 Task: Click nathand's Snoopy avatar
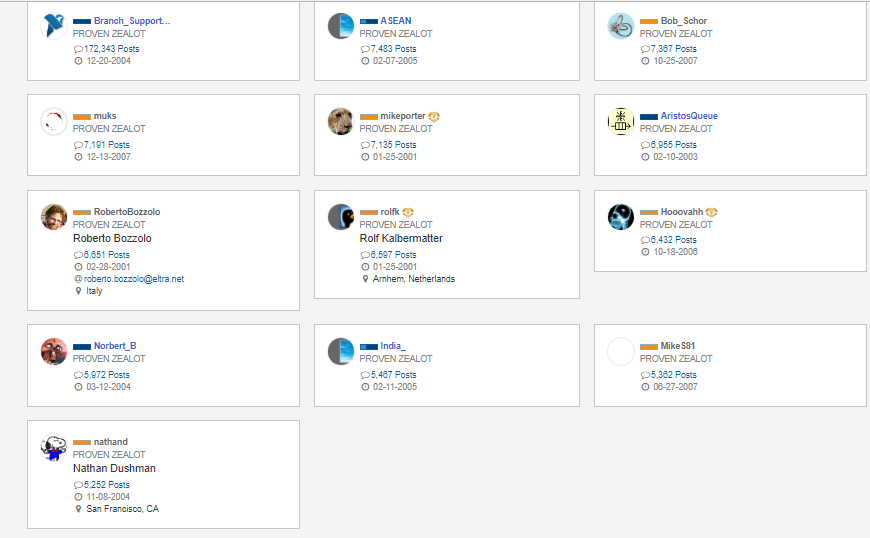pyautogui.click(x=54, y=447)
